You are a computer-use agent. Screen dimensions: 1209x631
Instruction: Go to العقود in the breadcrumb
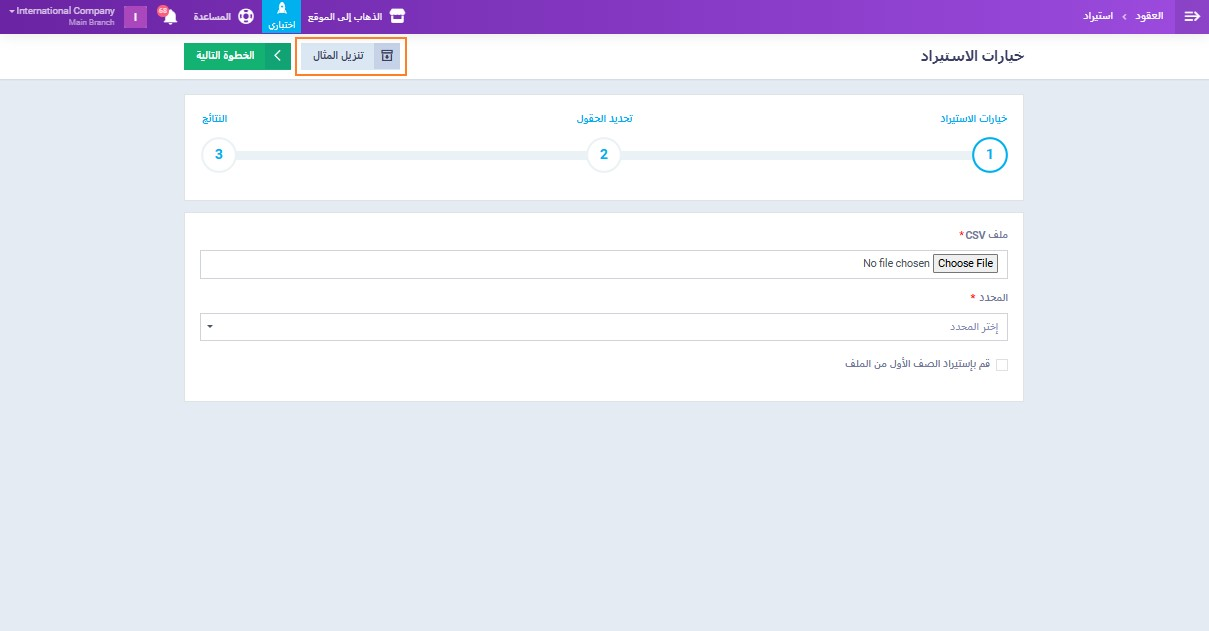[1148, 17]
